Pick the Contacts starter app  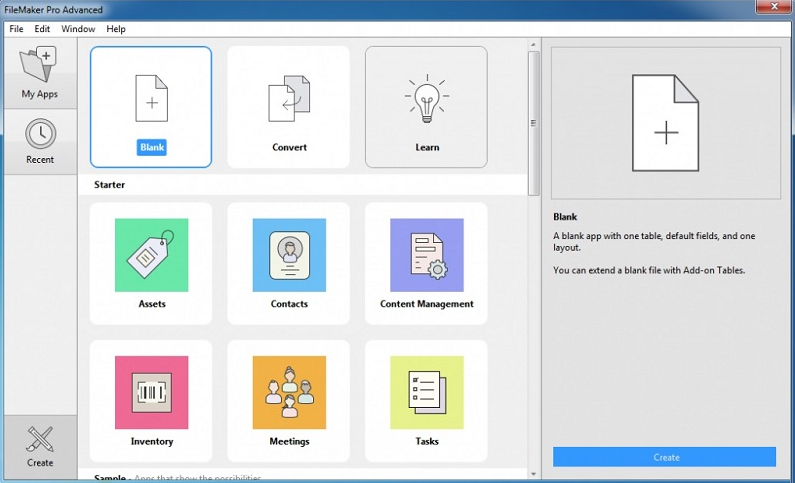pyautogui.click(x=288, y=264)
